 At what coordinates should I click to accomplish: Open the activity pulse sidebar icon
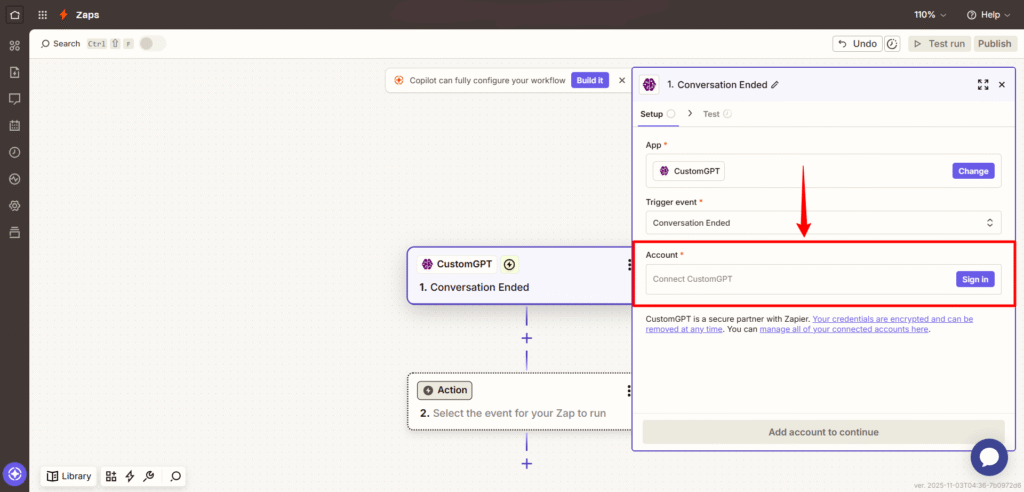pos(14,179)
